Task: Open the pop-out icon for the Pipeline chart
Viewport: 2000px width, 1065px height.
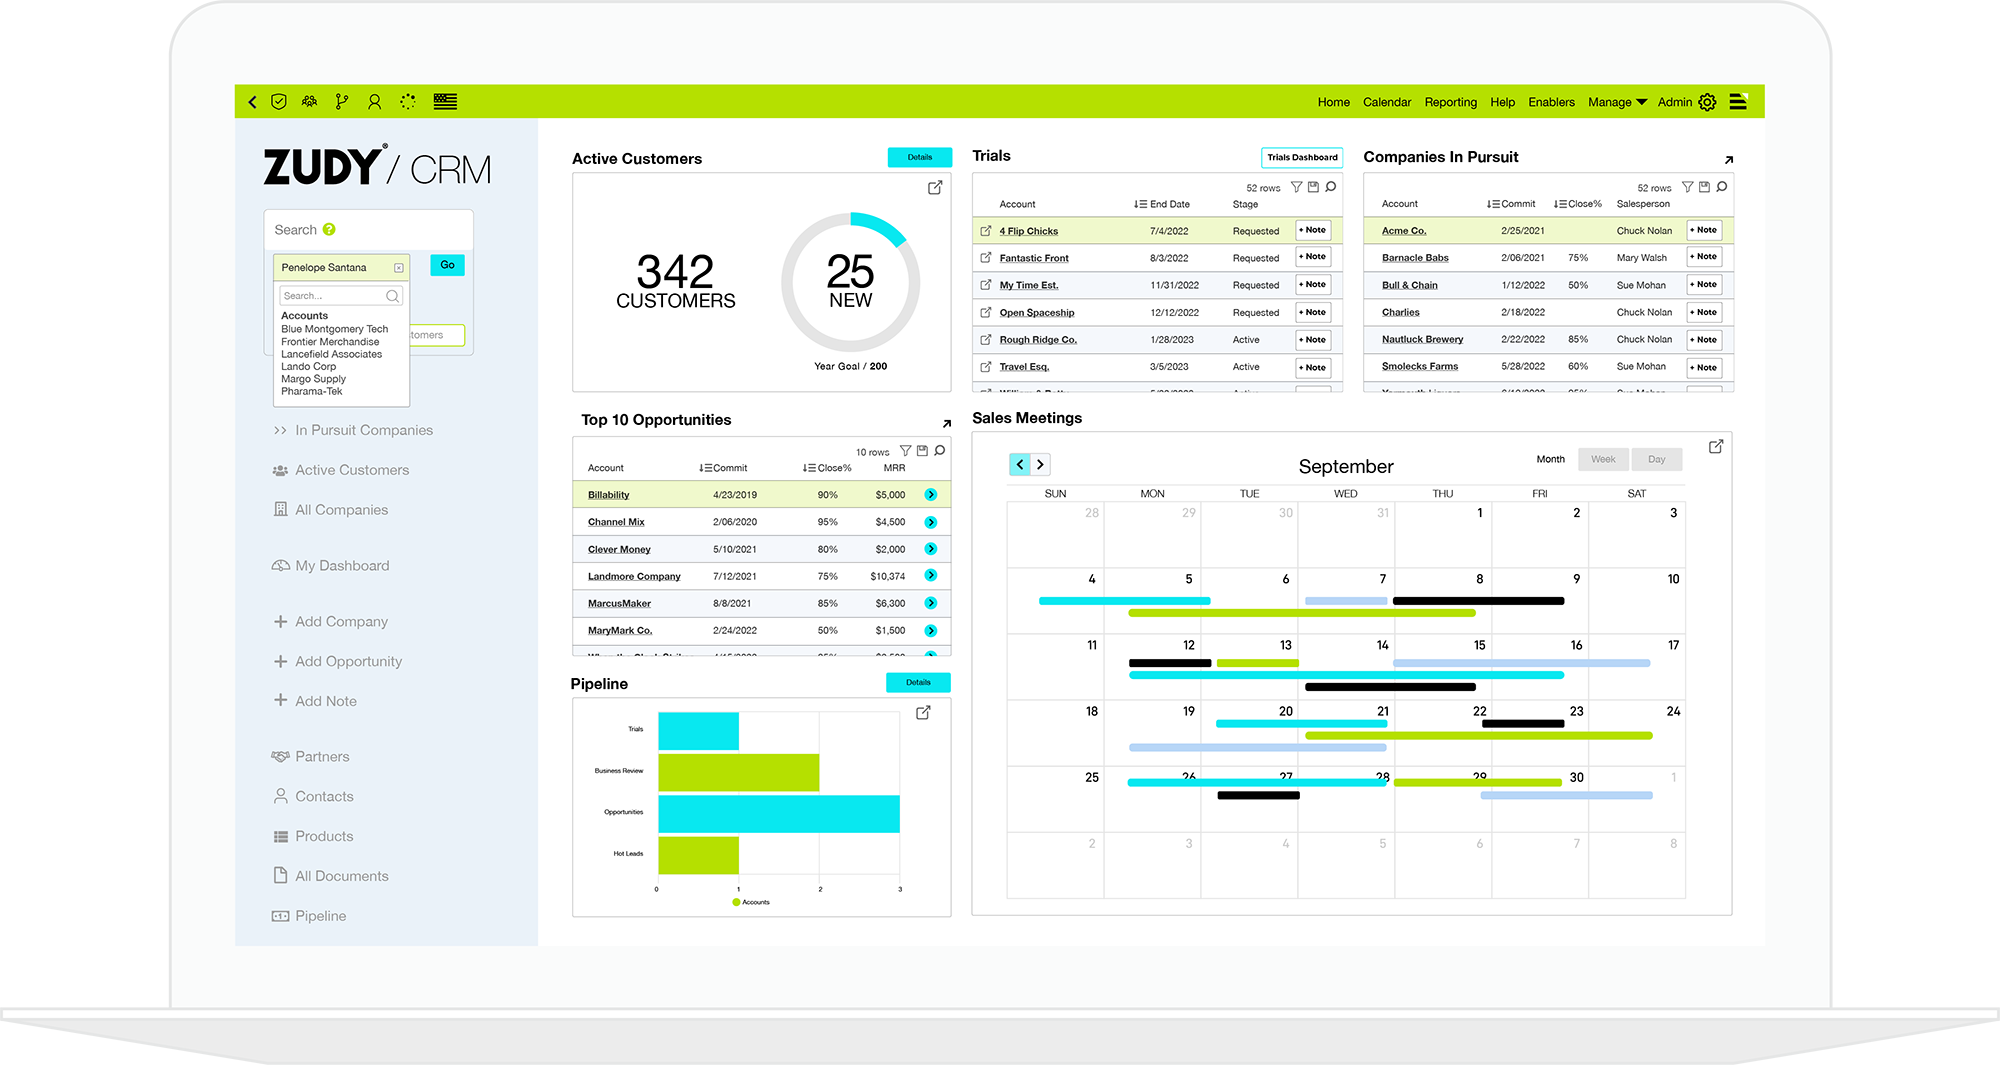Action: [923, 713]
